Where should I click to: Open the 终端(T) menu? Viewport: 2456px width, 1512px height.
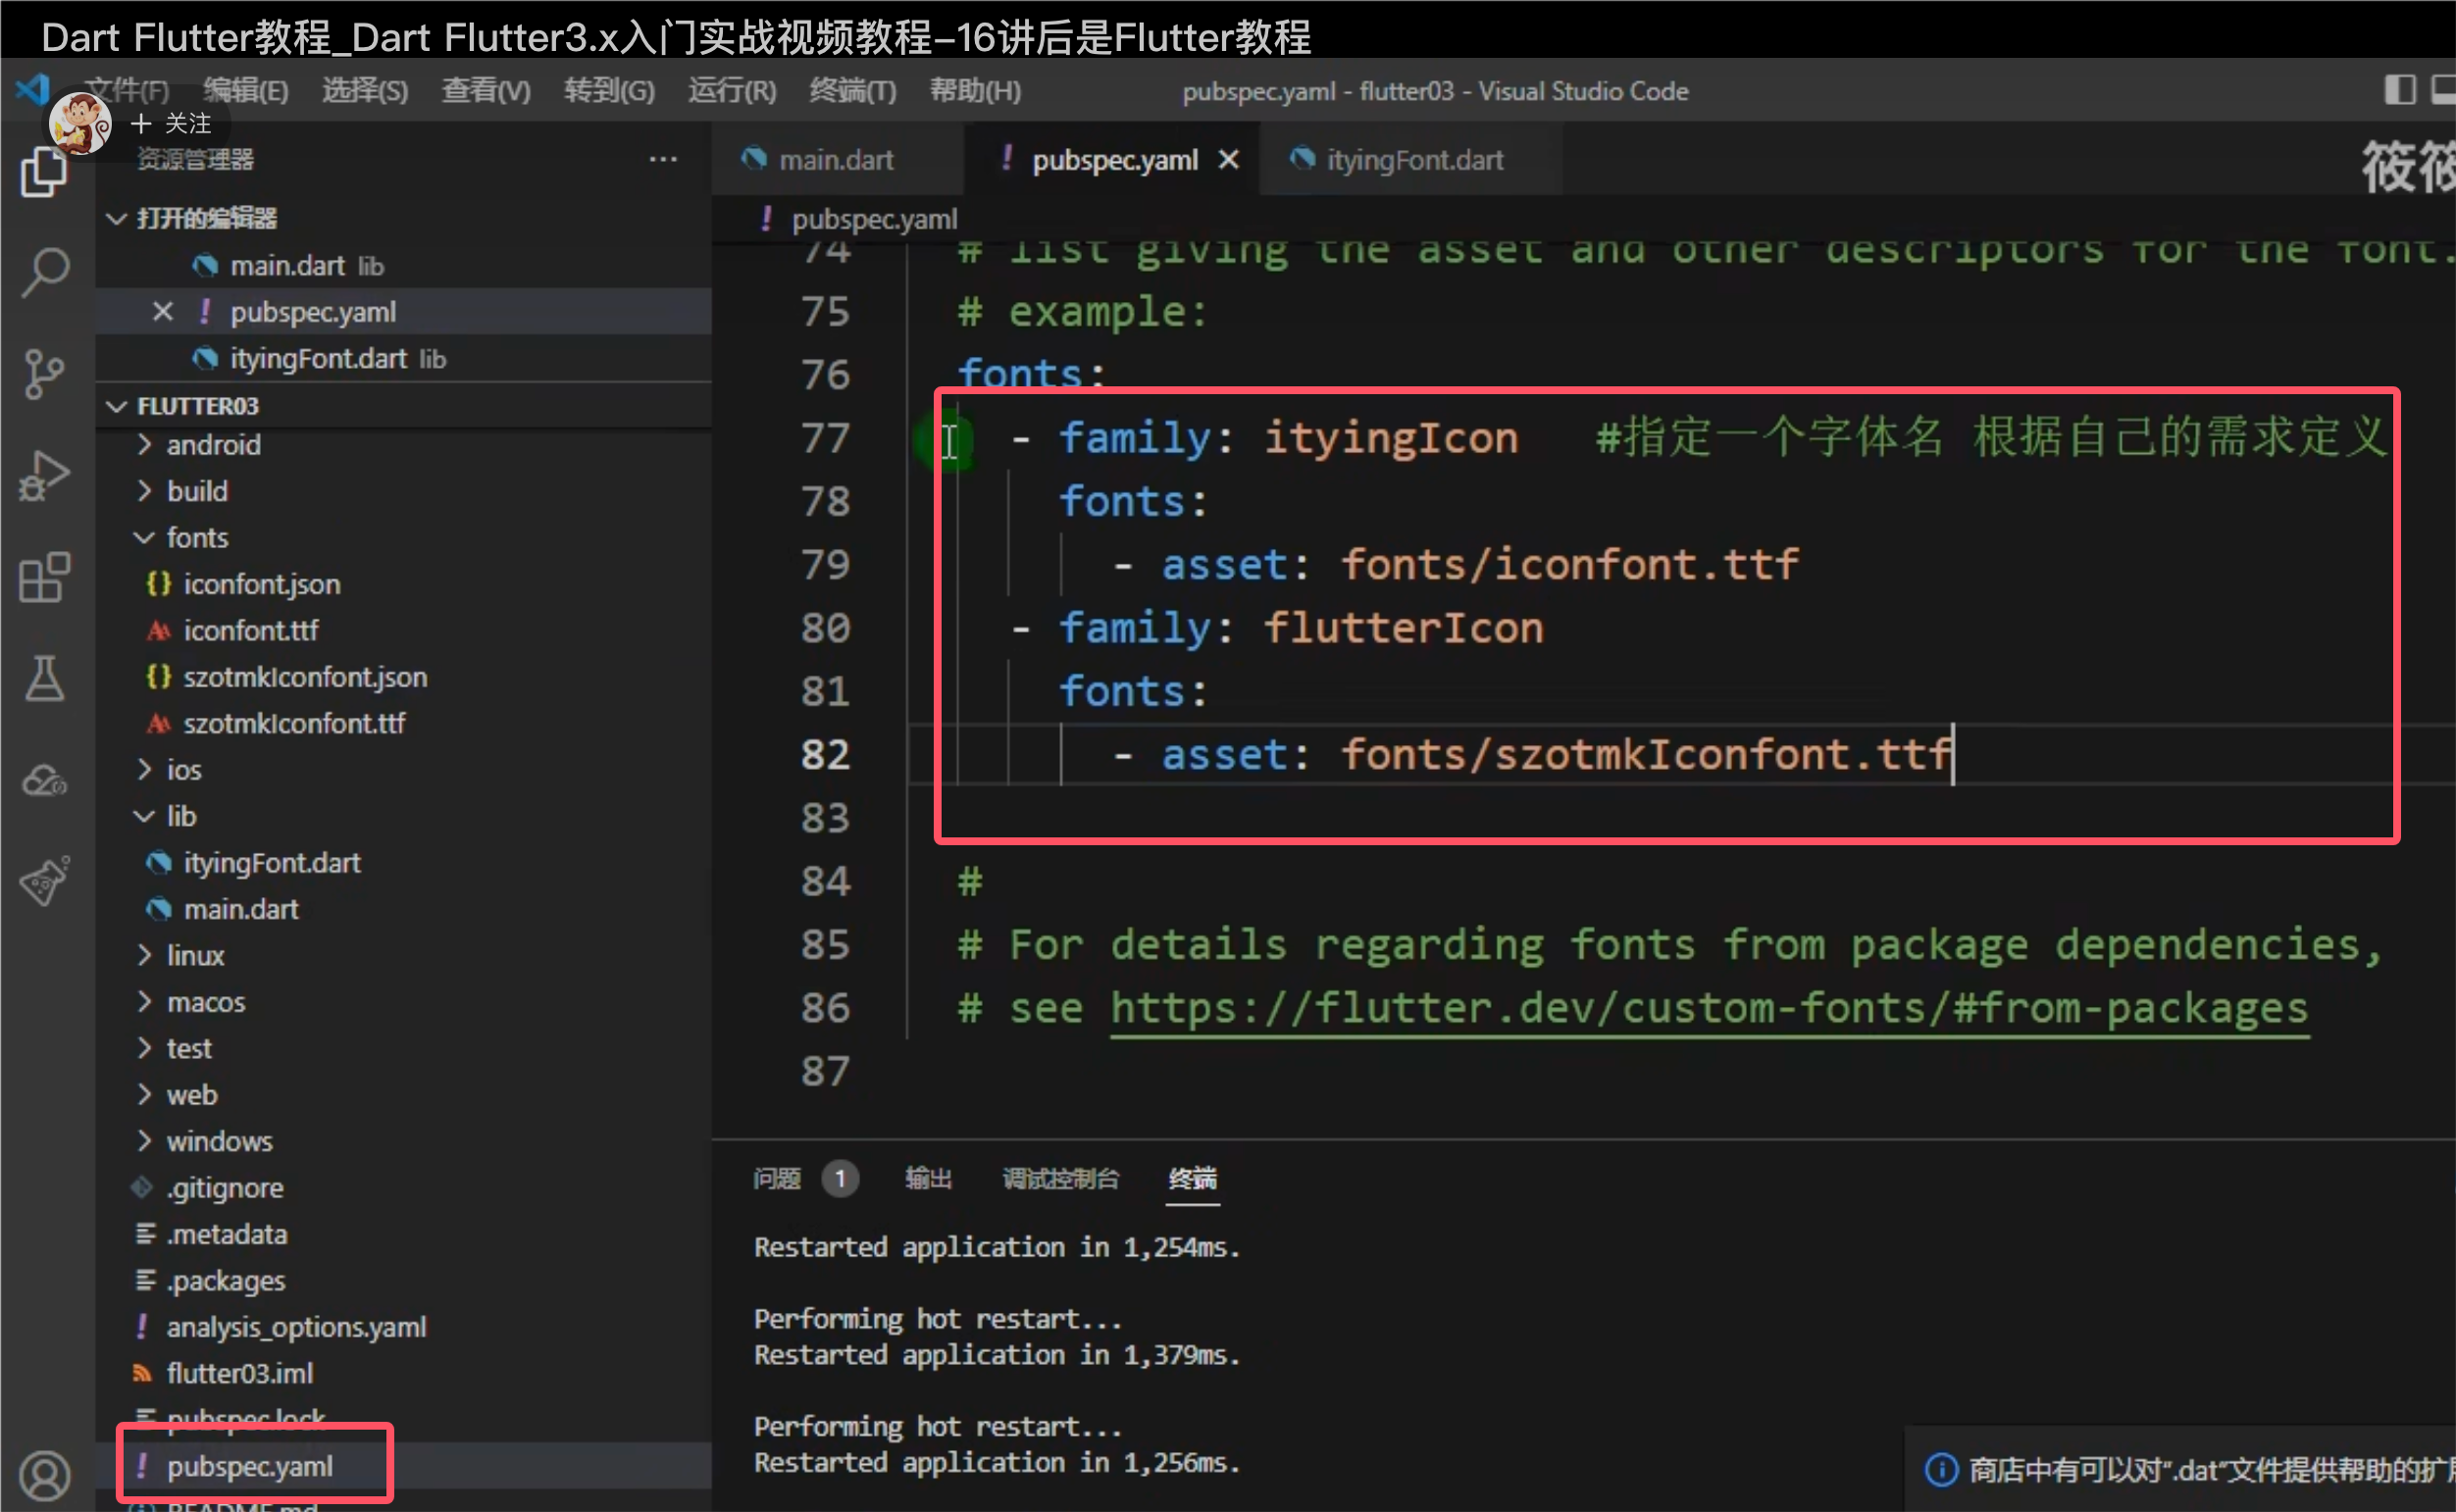click(853, 91)
